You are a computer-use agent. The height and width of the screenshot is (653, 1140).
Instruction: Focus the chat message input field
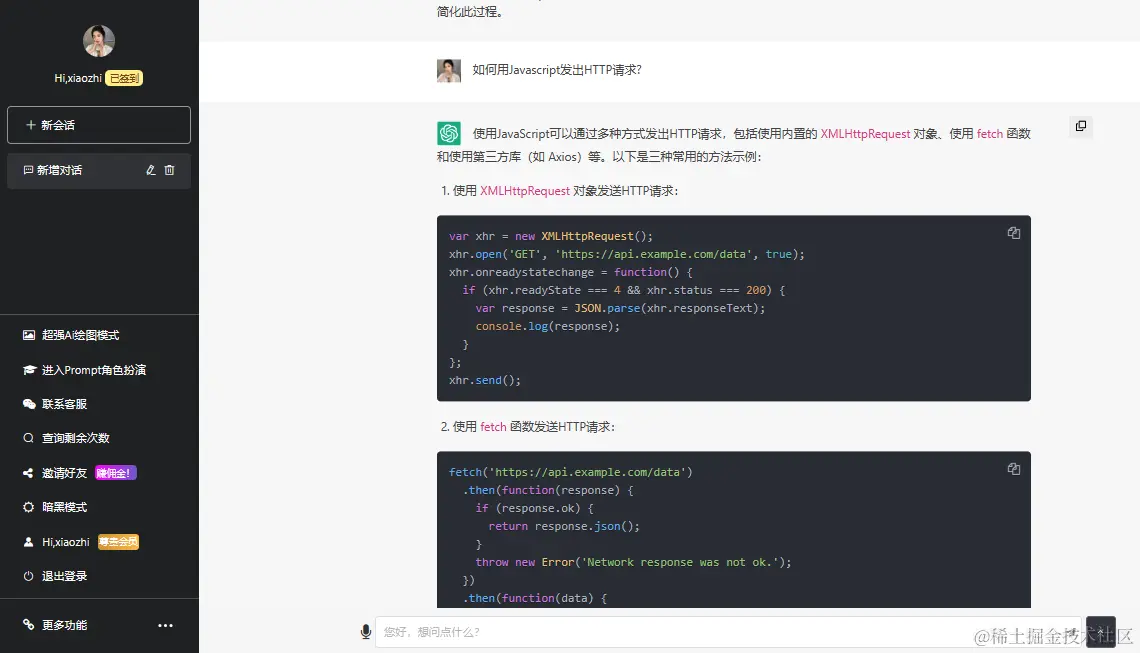coord(700,631)
